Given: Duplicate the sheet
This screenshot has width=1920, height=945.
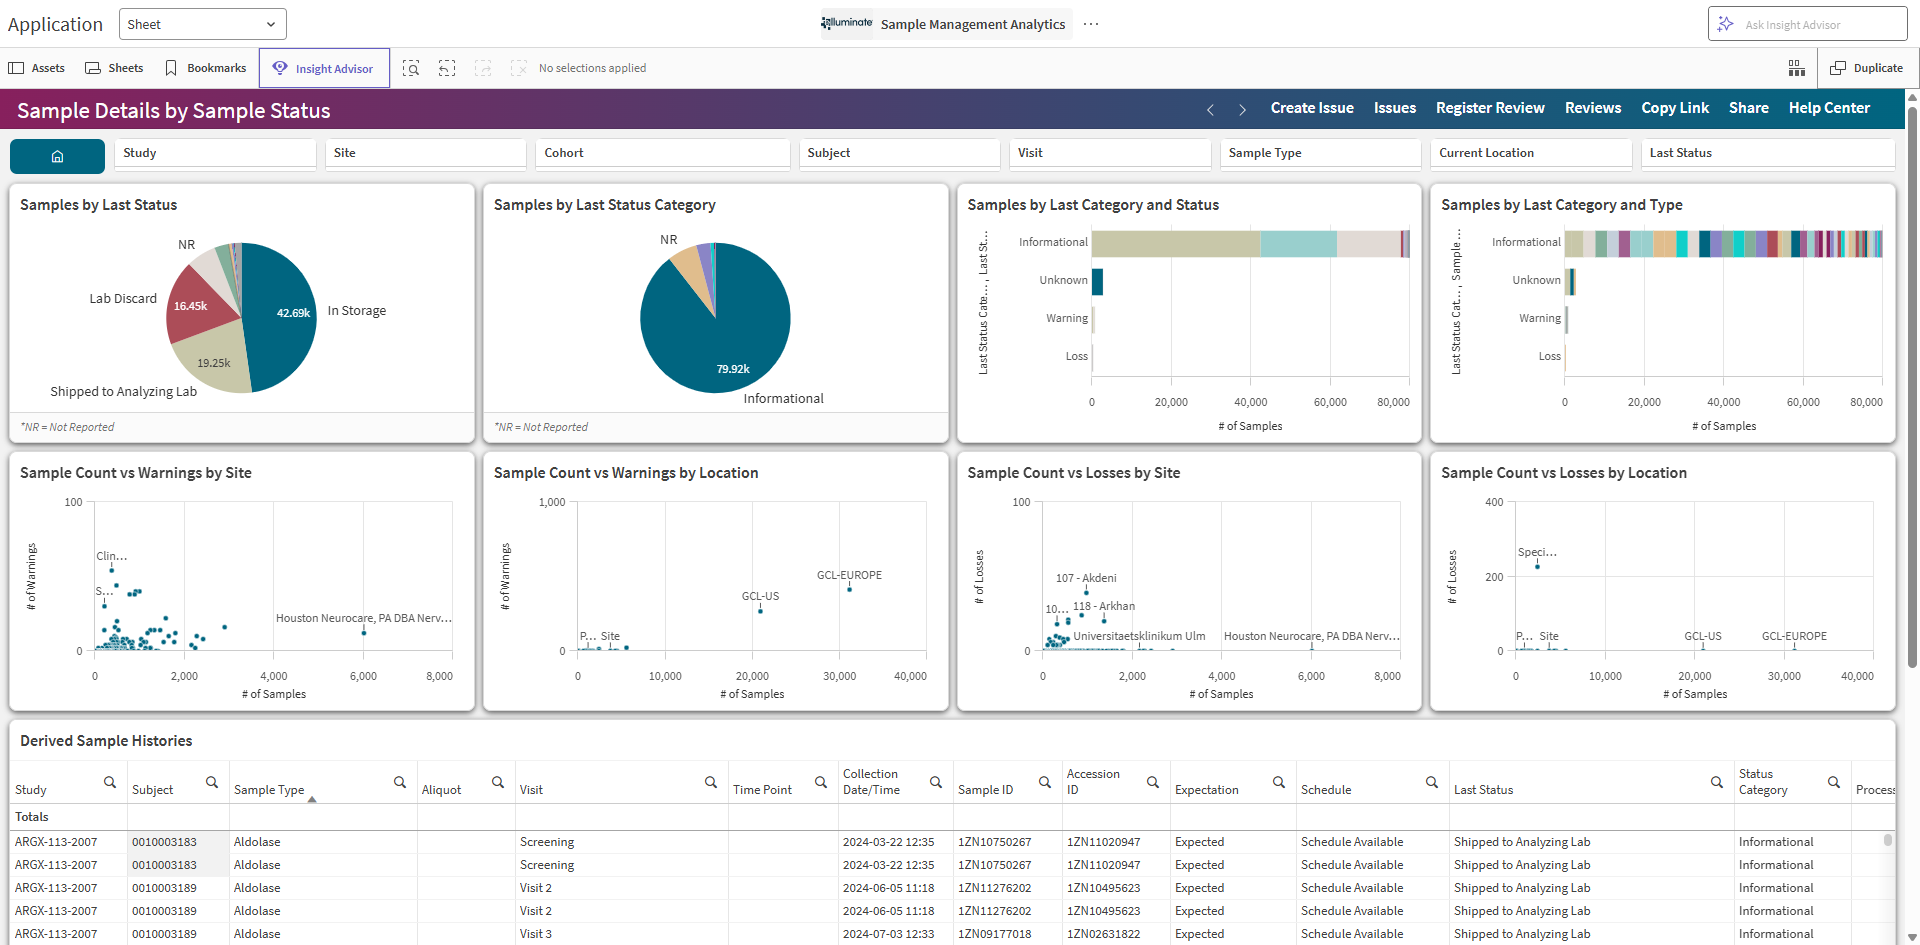Looking at the screenshot, I should (x=1867, y=68).
